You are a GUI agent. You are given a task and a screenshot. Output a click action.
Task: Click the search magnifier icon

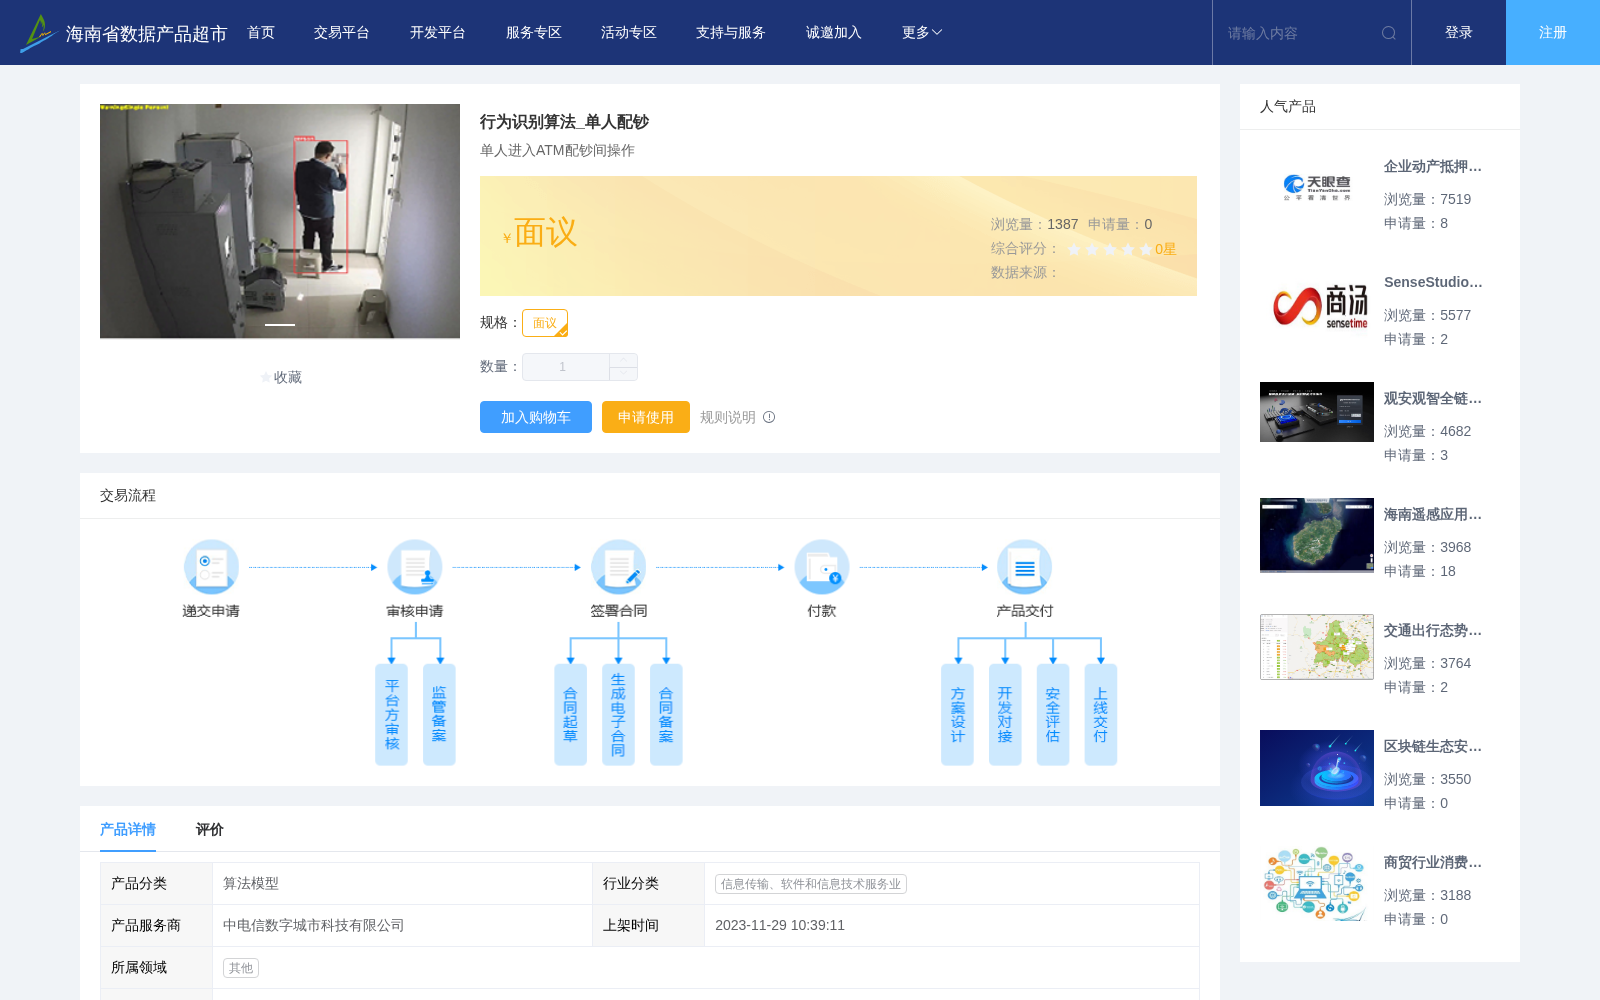(1389, 33)
